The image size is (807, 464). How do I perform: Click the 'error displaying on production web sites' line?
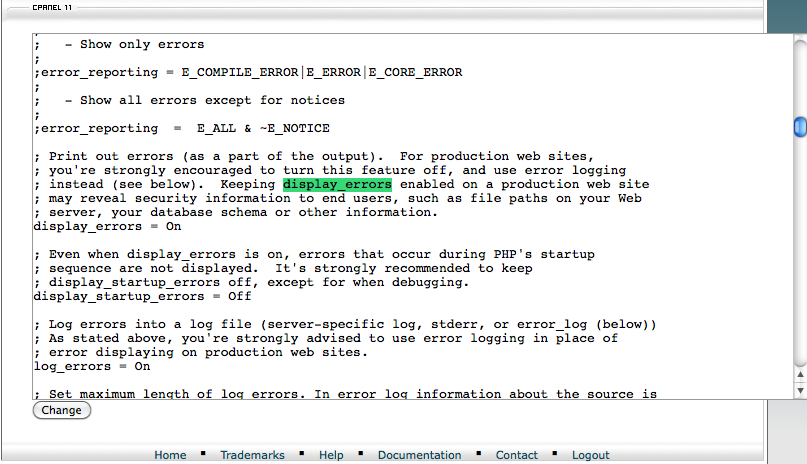pos(201,352)
